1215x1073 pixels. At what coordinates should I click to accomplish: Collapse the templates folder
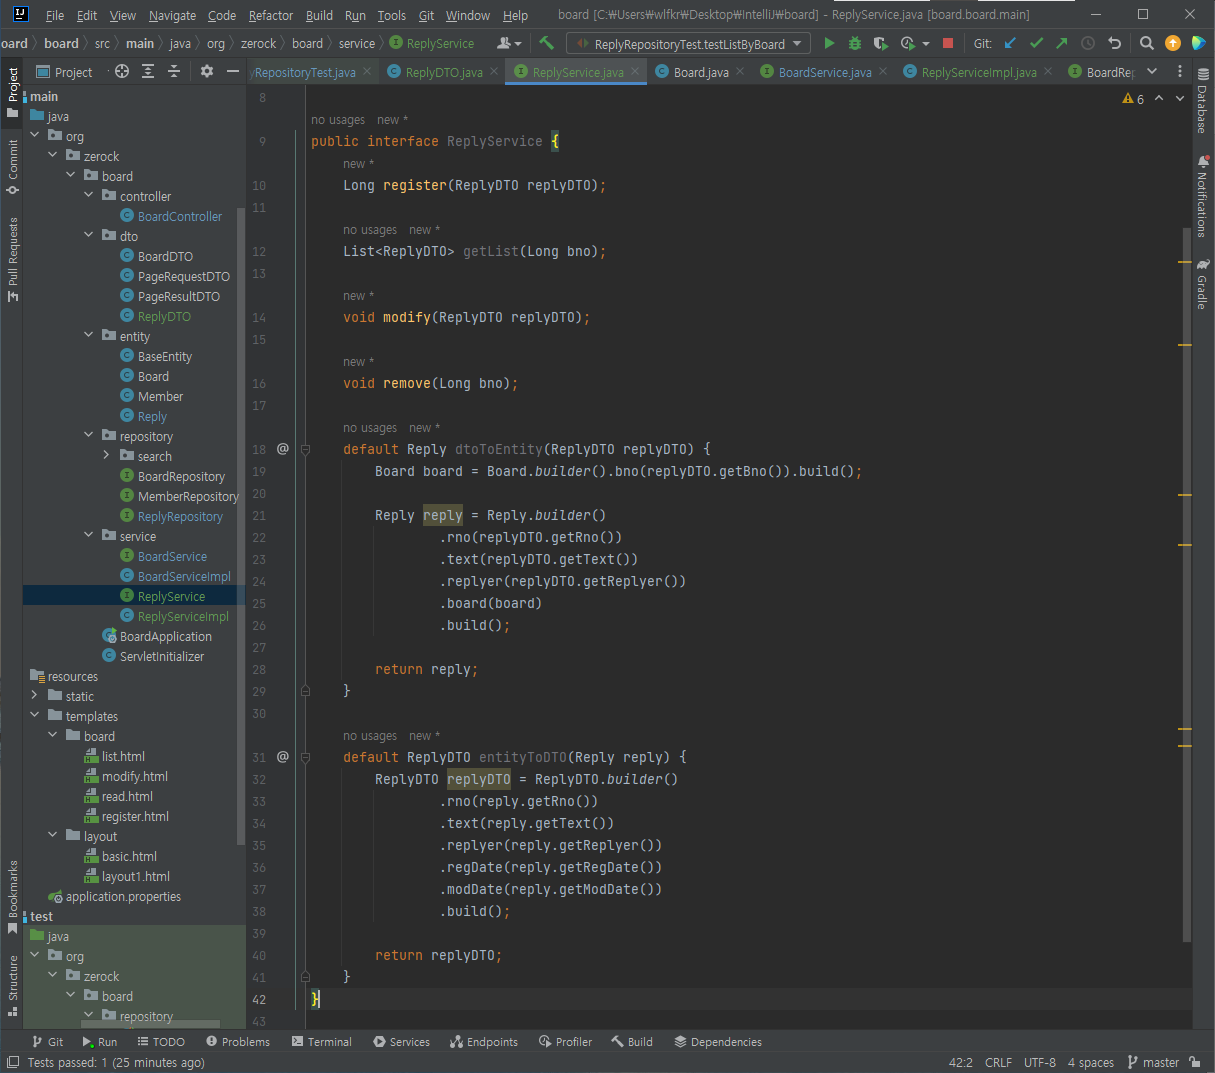tap(35, 716)
